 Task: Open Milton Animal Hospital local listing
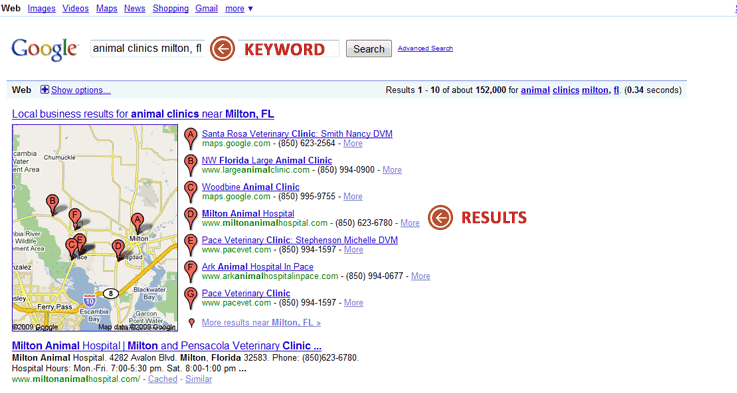click(248, 213)
